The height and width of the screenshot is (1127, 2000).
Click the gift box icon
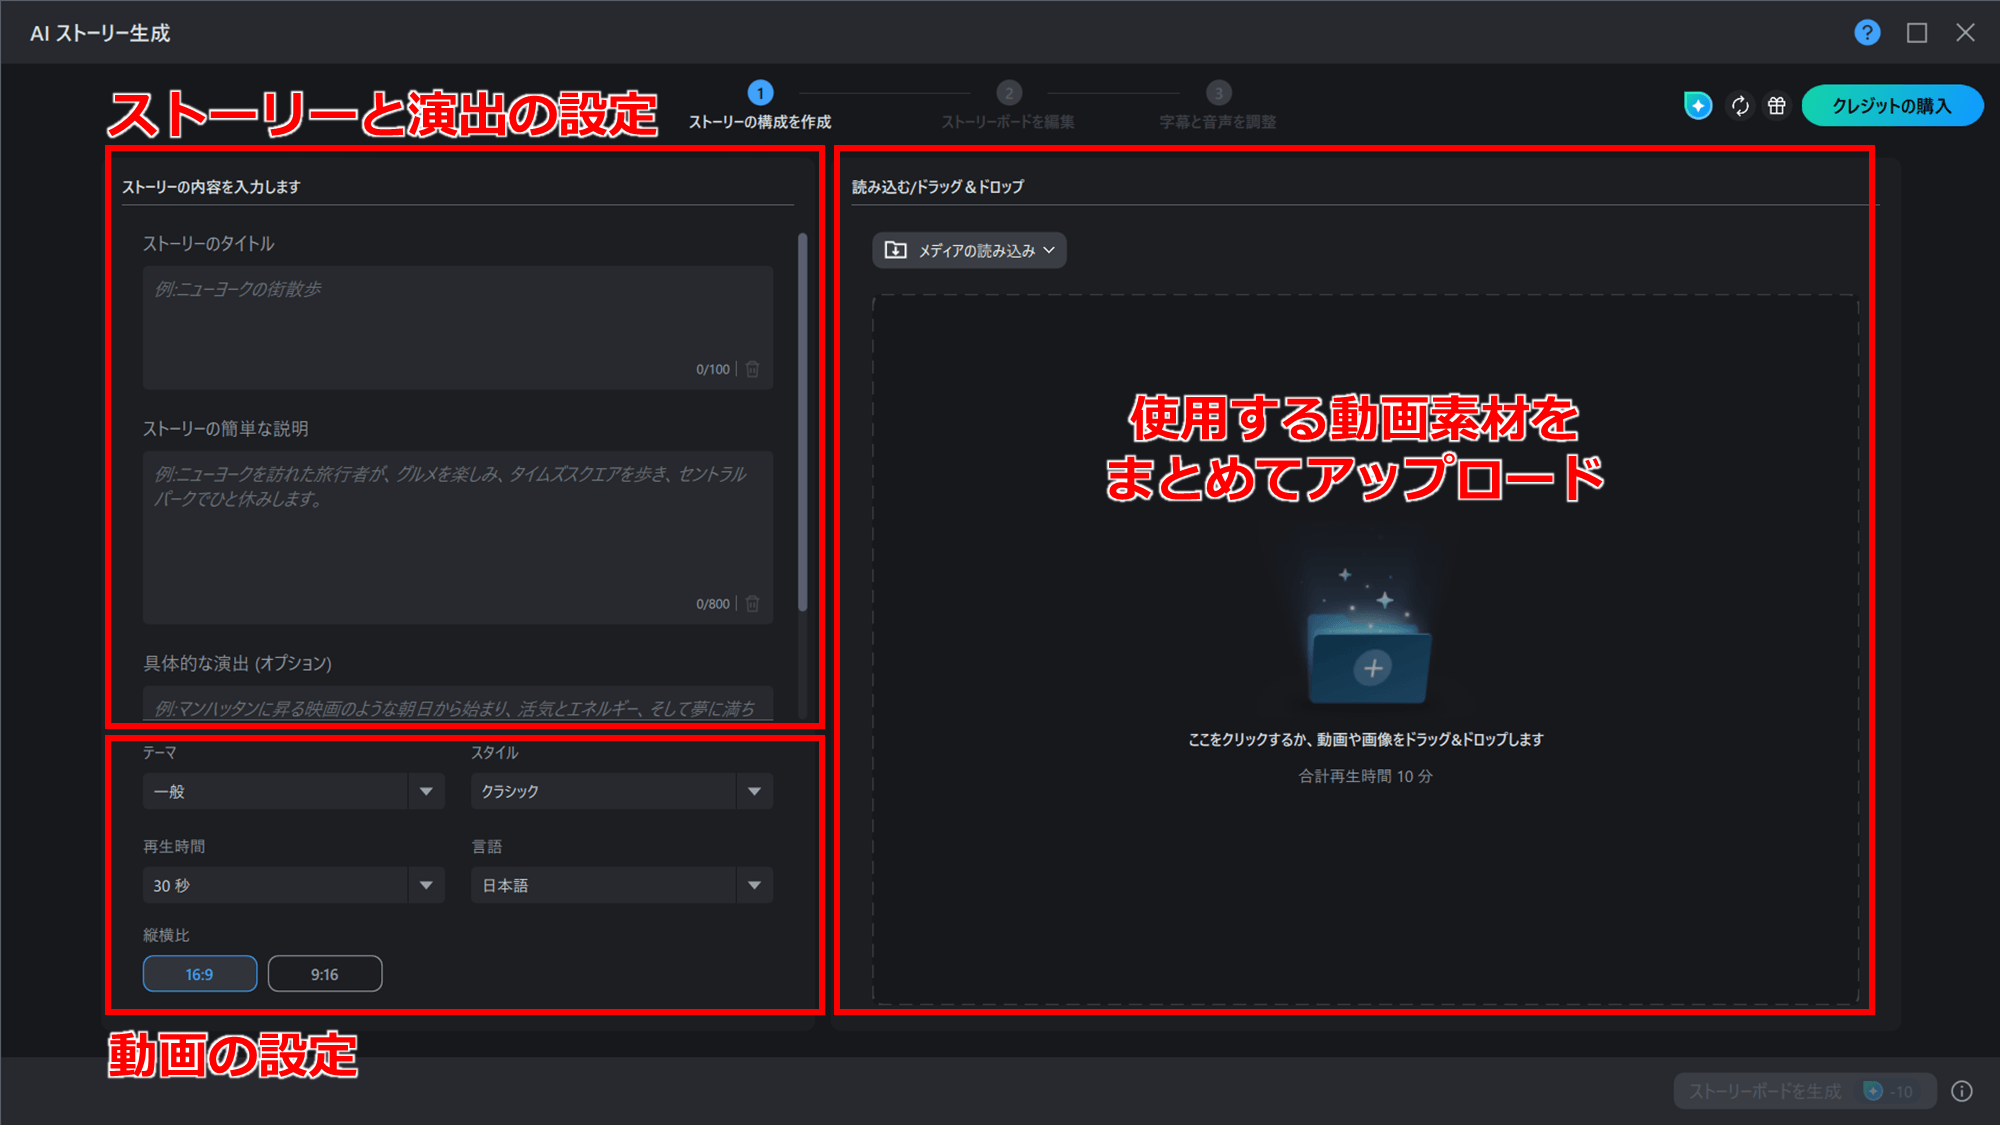coord(1776,106)
